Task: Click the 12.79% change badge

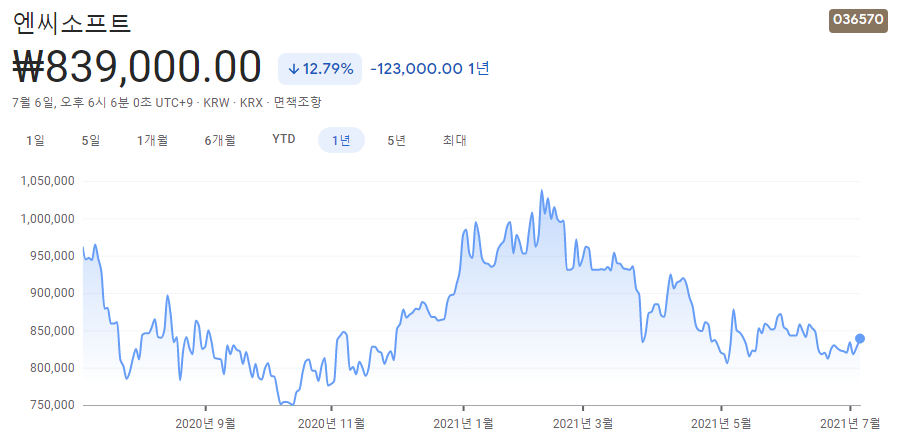Action: [320, 69]
